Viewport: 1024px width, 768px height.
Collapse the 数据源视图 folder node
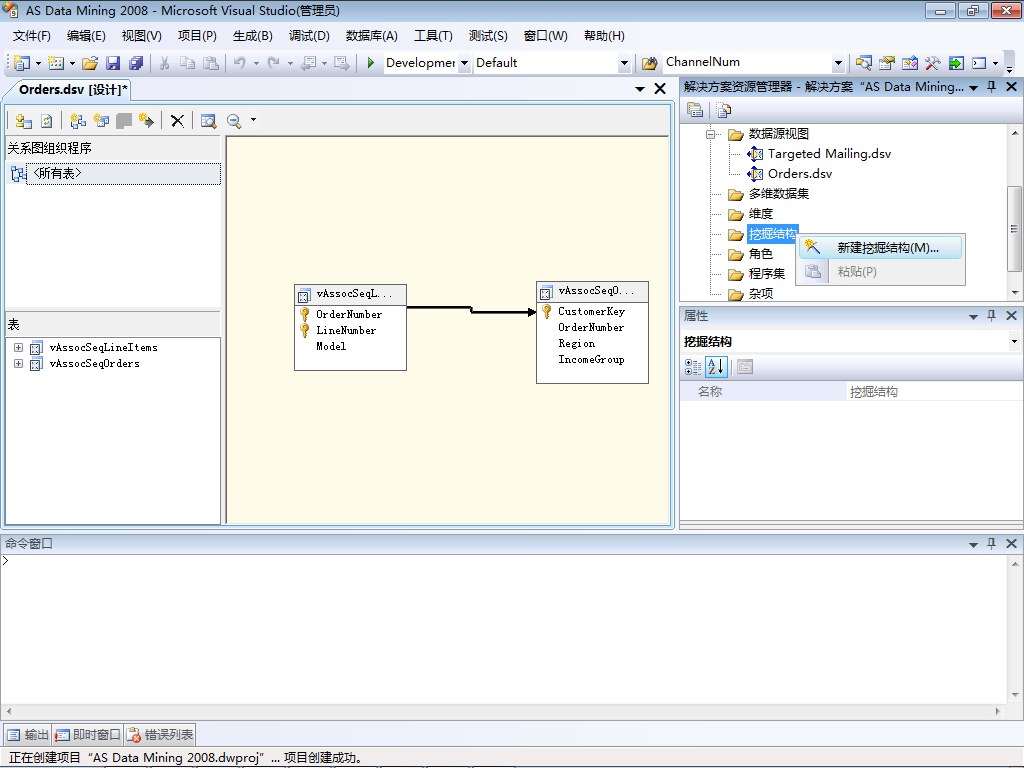[711, 135]
